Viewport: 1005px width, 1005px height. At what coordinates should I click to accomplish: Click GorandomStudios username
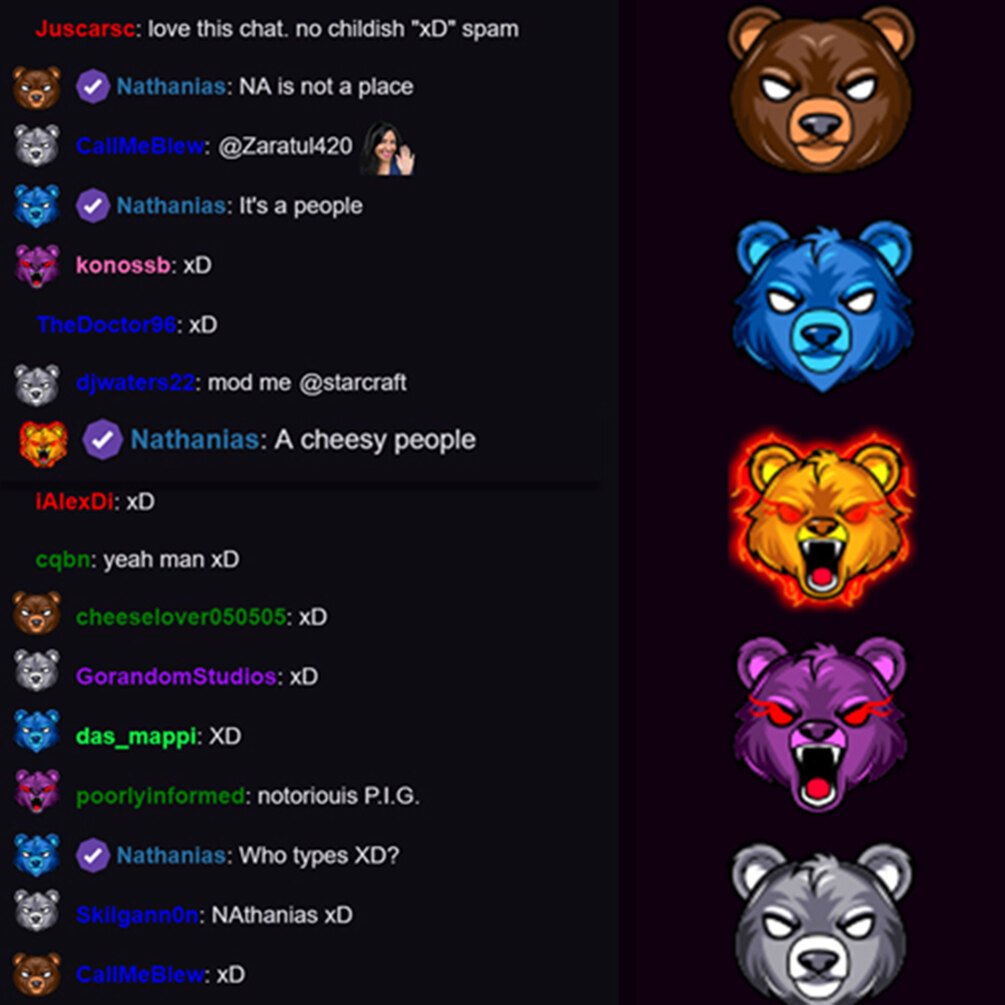coord(176,676)
